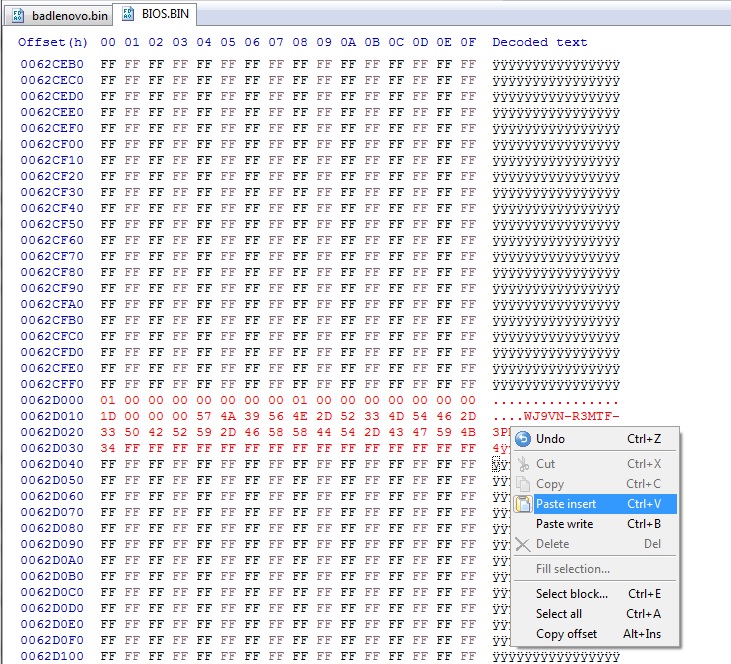
Task: Click byte 57 in row 0062D010
Action: [204, 416]
